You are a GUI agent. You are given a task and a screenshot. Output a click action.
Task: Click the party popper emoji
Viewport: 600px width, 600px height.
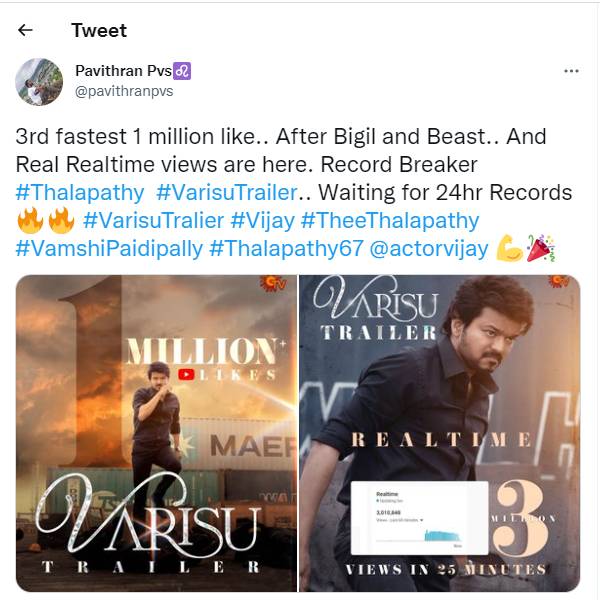point(541,248)
